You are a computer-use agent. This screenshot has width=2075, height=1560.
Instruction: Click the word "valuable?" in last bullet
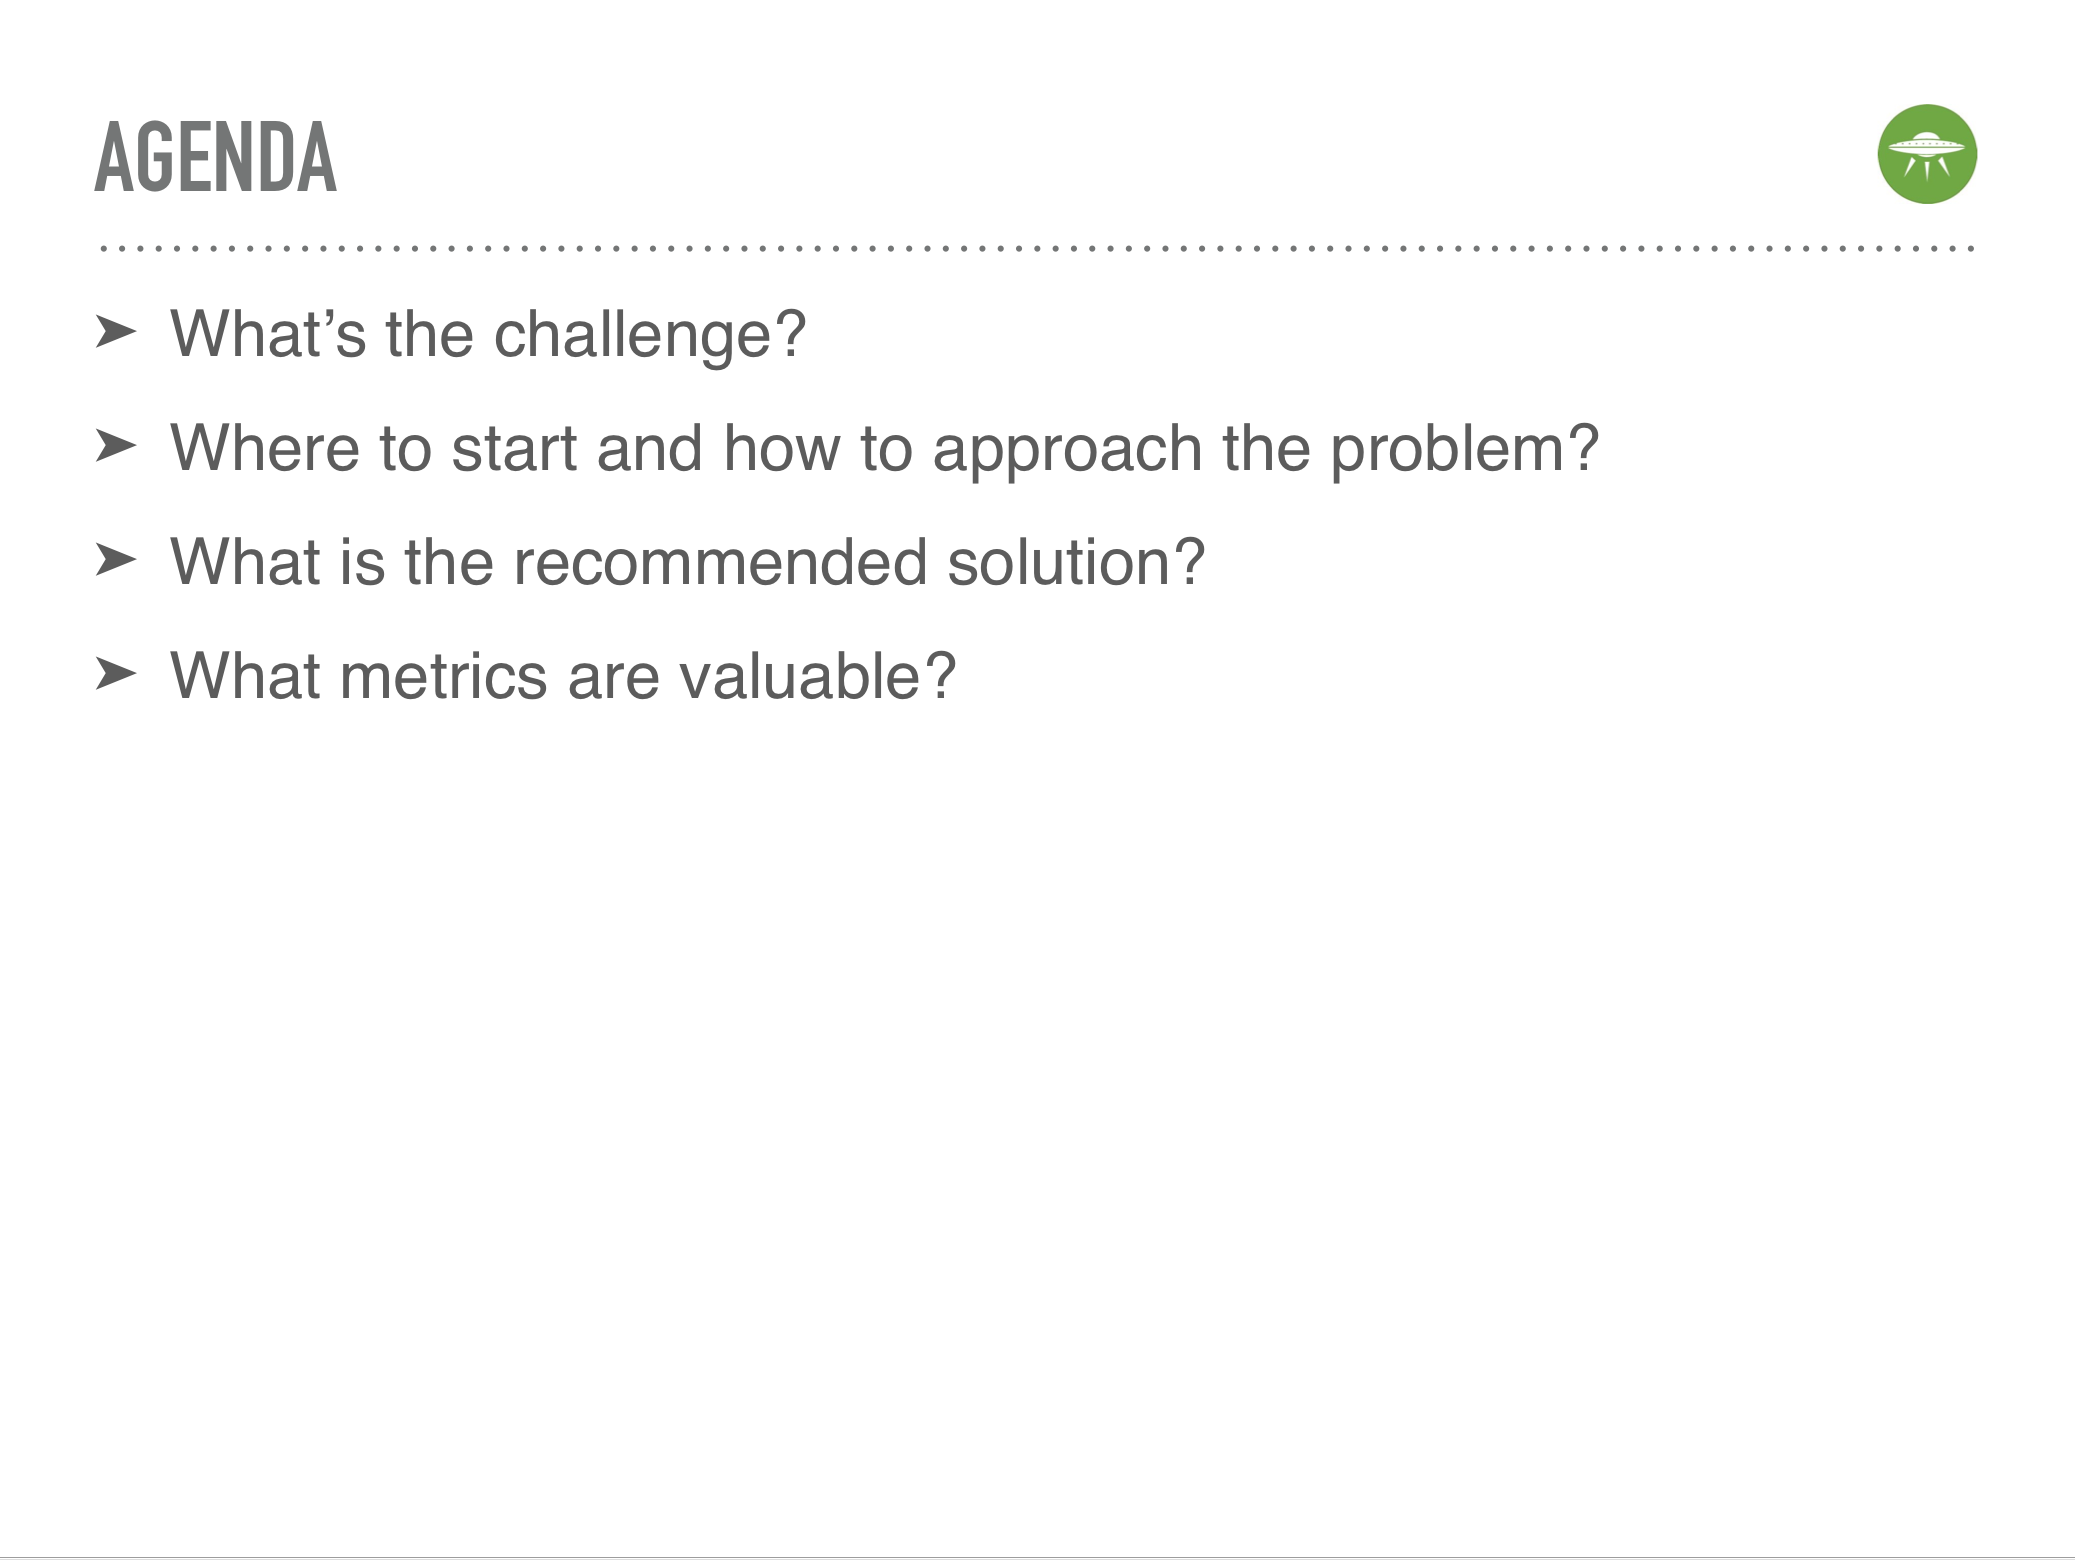coord(818,676)
